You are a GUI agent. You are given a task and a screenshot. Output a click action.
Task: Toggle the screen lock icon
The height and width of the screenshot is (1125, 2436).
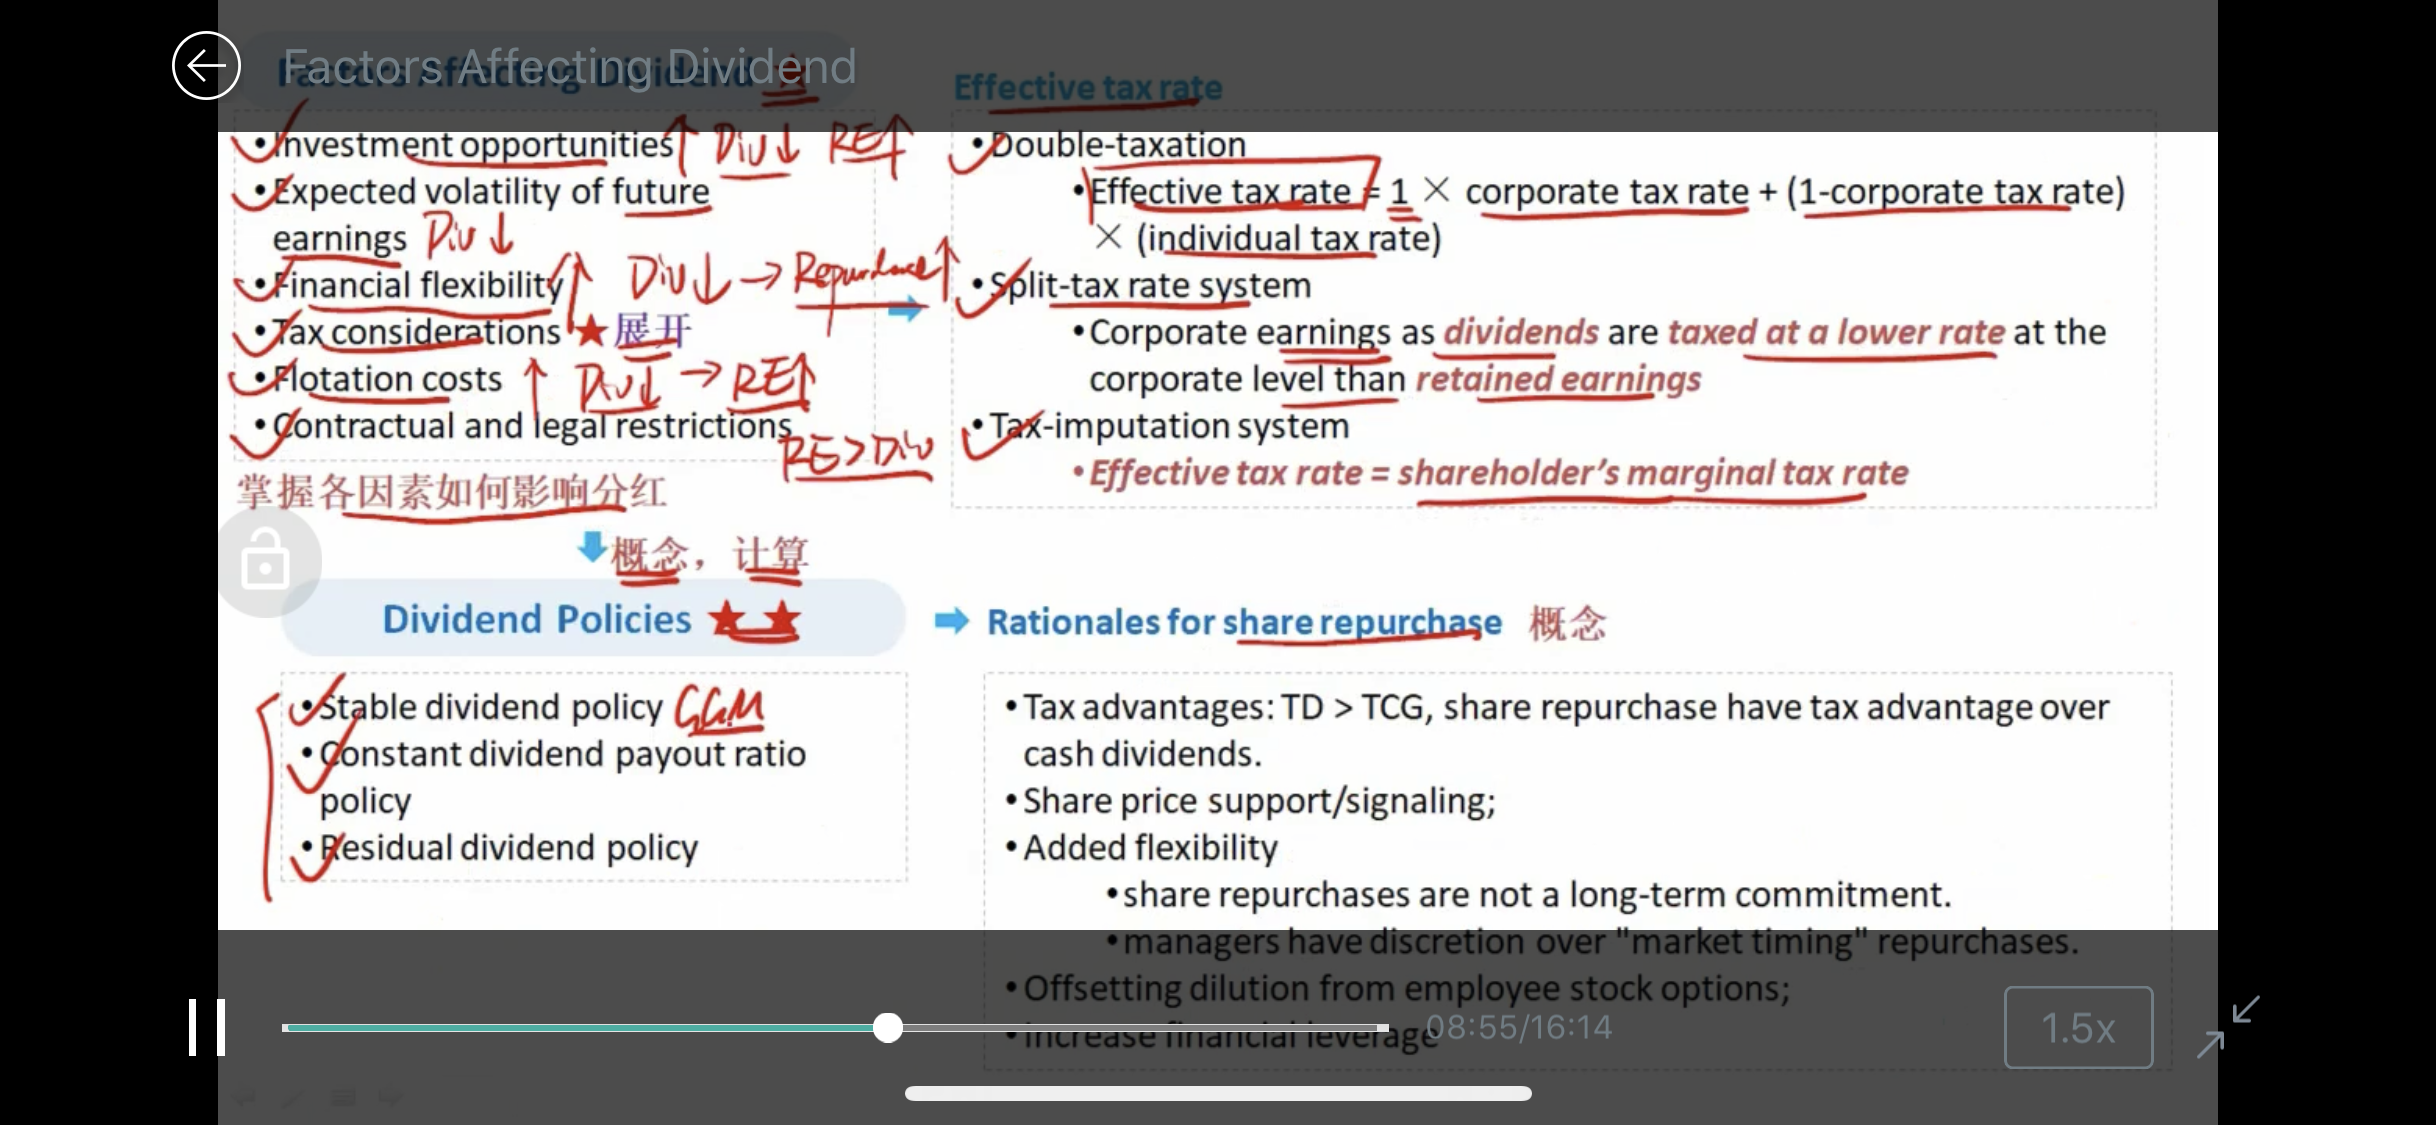coord(266,561)
